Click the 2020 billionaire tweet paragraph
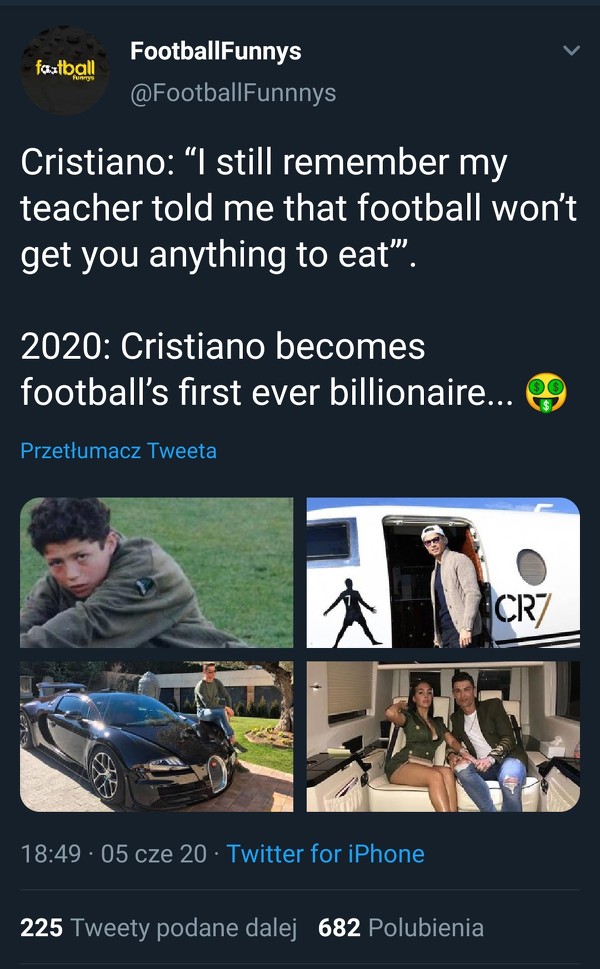 [270, 369]
